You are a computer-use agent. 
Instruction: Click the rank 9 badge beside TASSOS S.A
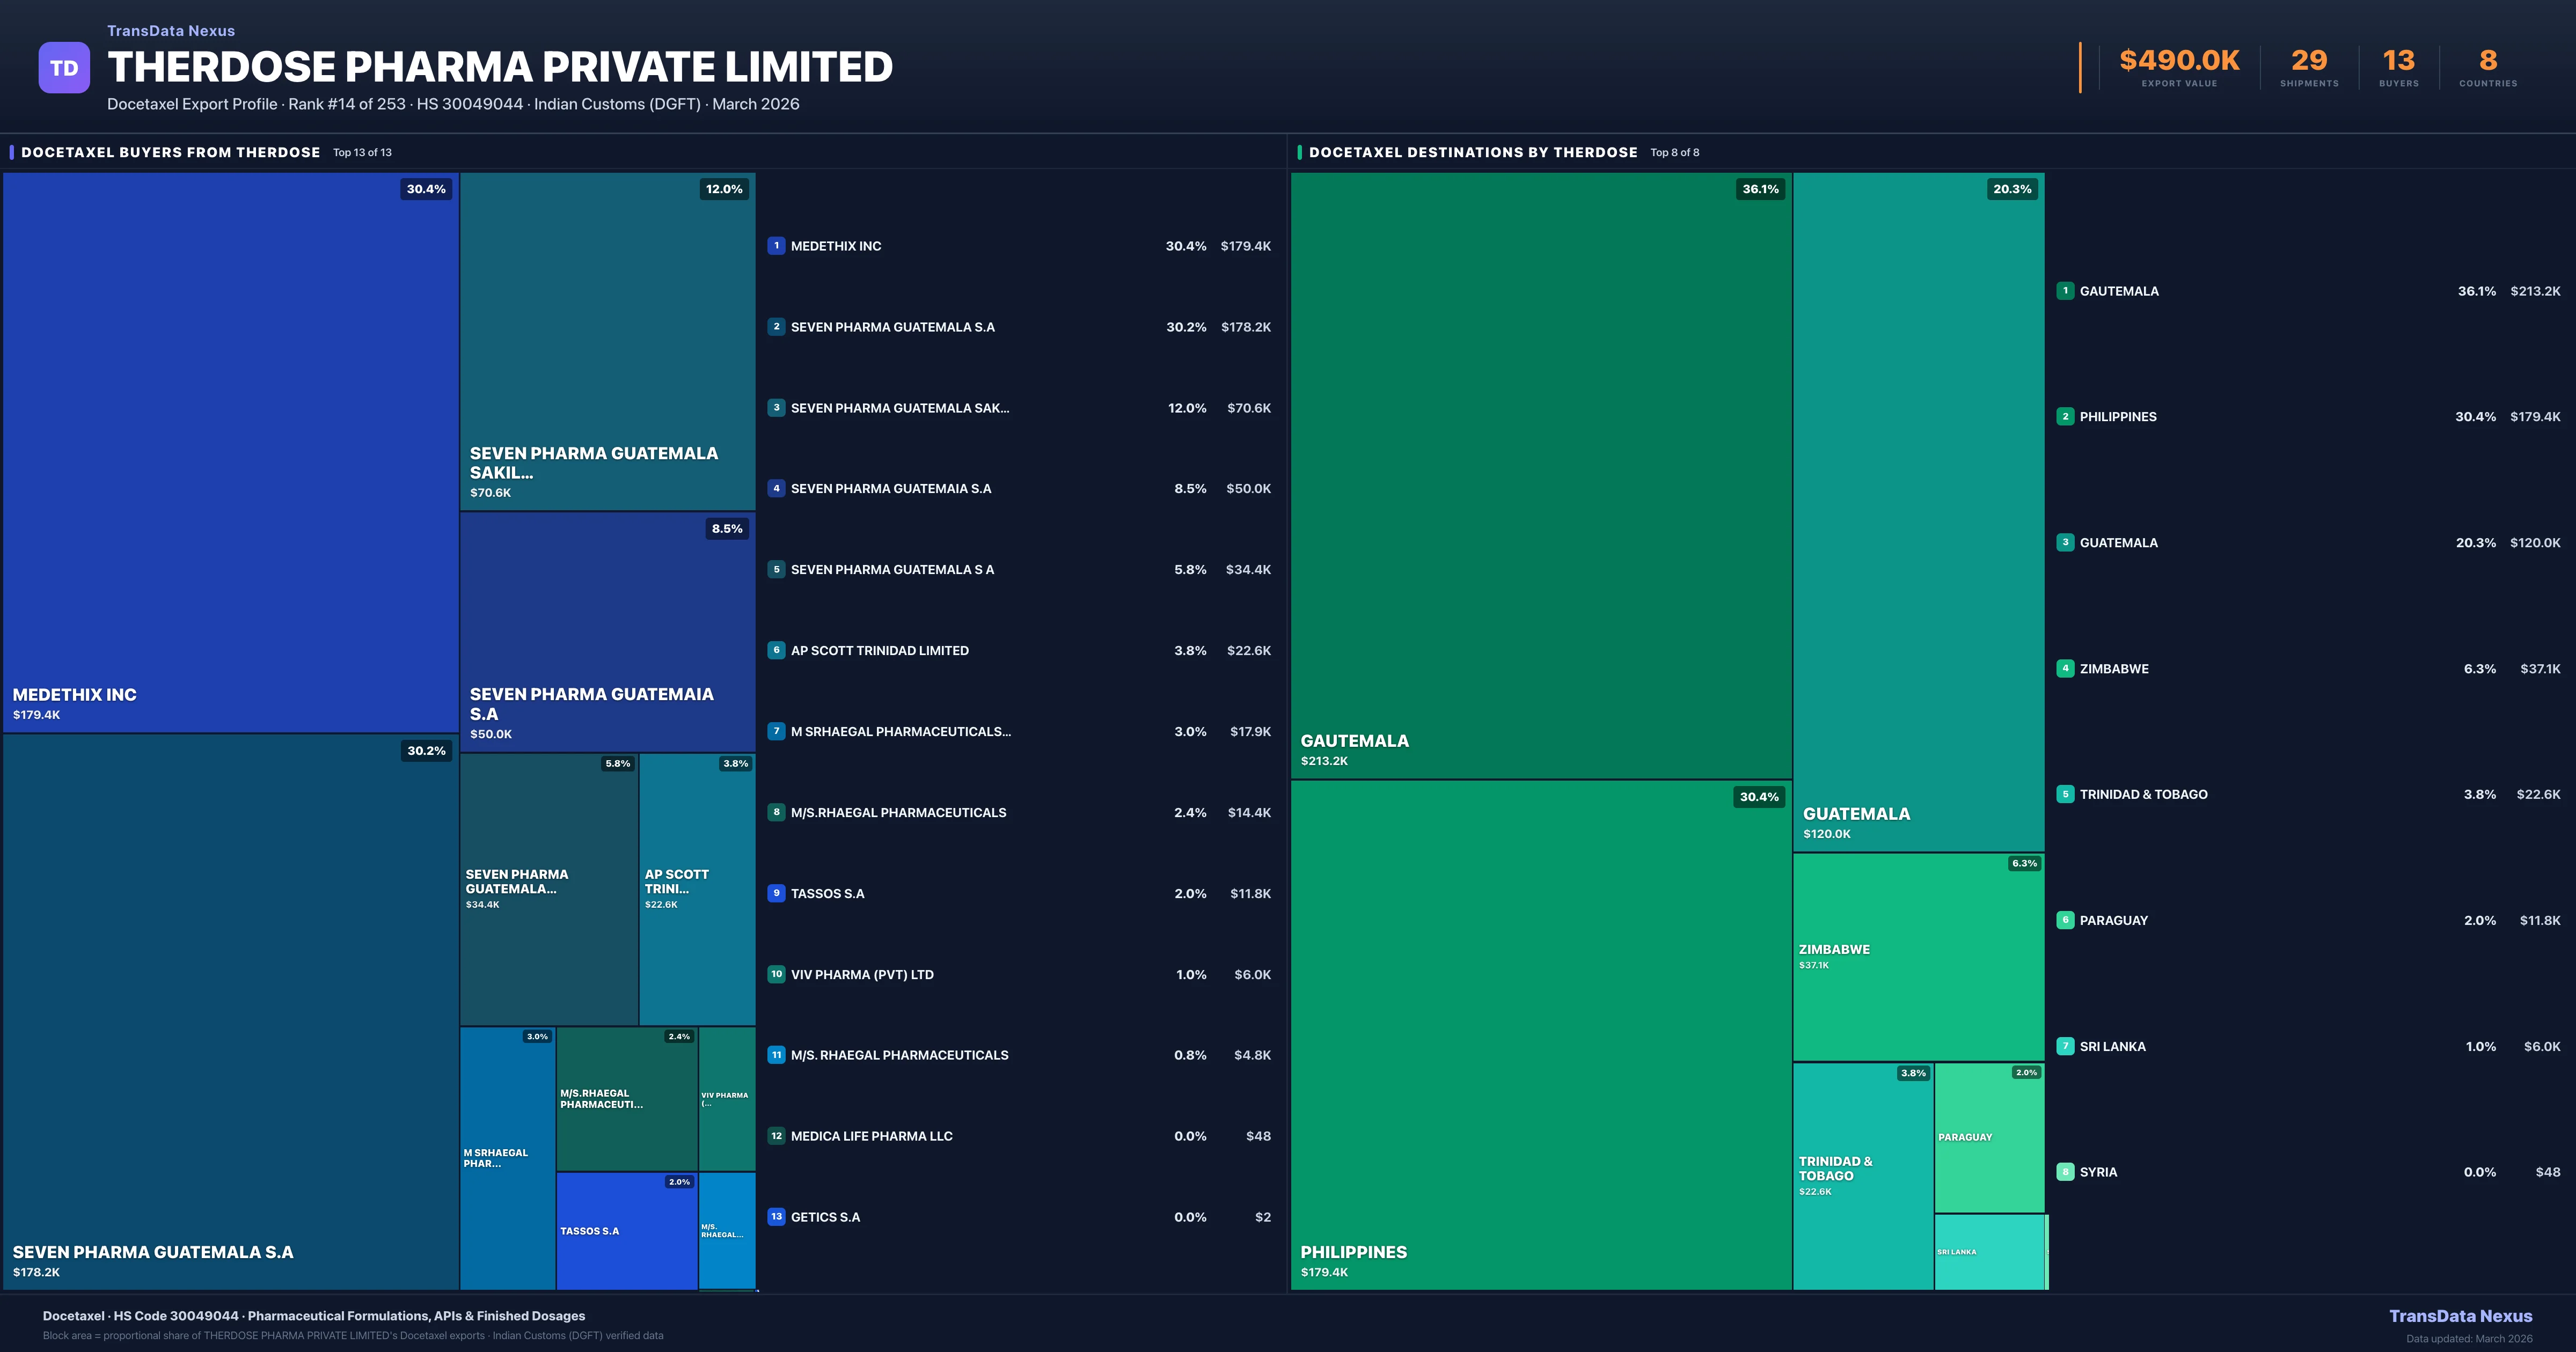[x=776, y=893]
